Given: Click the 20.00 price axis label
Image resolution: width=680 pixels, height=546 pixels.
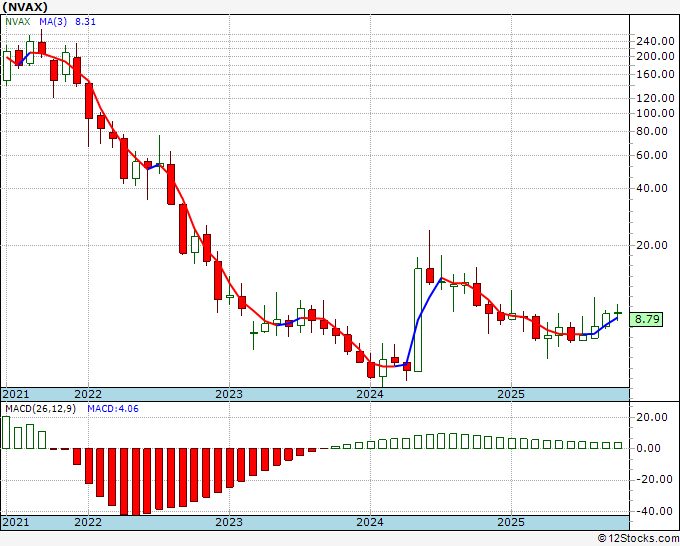Looking at the screenshot, I should (x=651, y=245).
